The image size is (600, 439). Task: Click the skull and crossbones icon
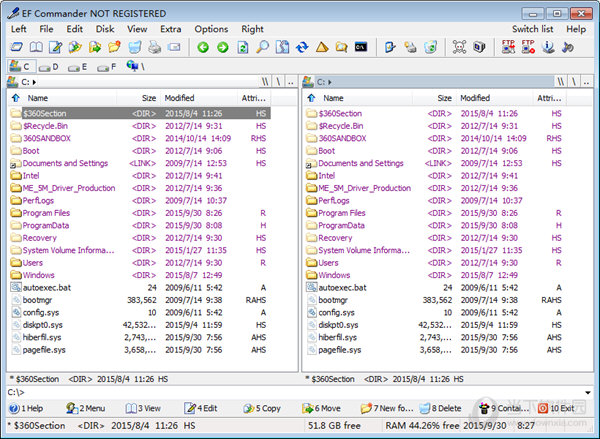(459, 47)
